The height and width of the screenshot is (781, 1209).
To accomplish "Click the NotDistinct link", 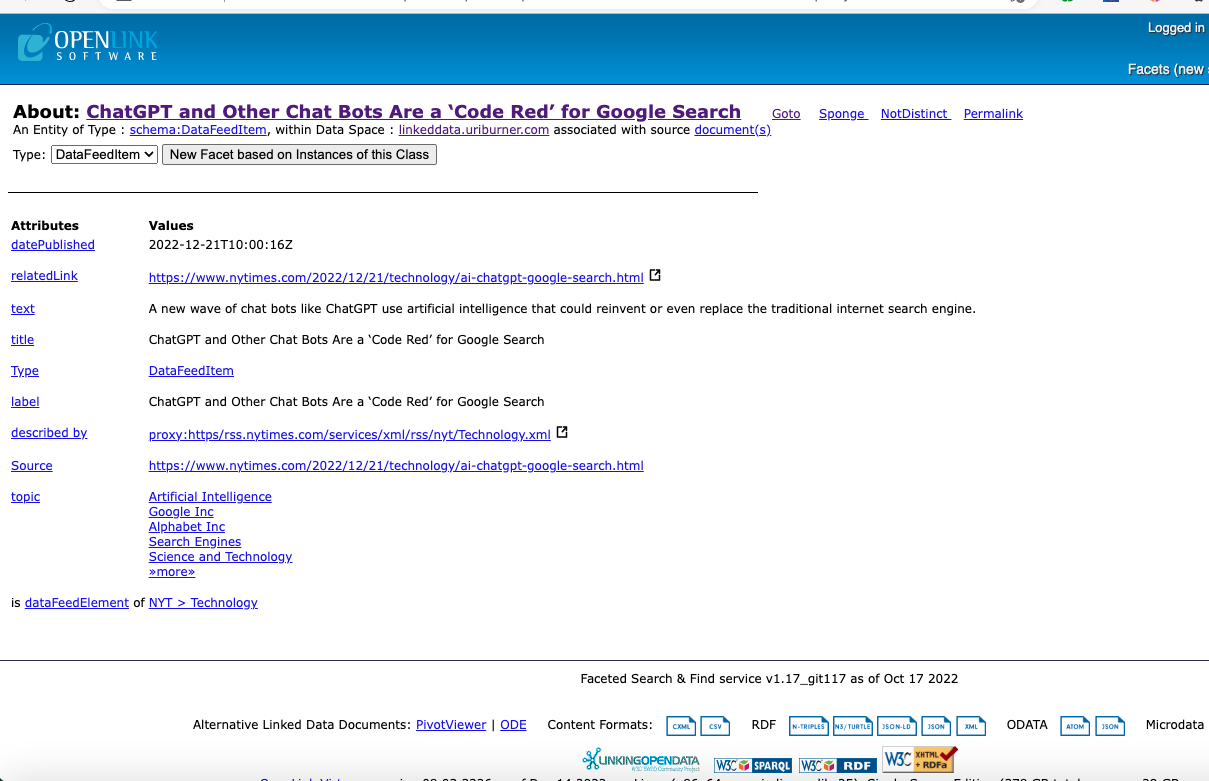I will coord(914,114).
